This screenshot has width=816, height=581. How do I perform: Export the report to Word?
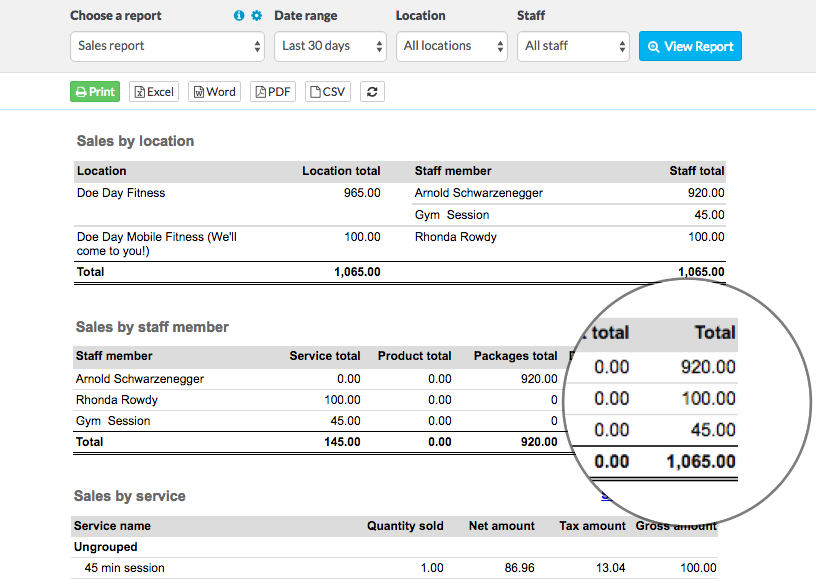214,92
